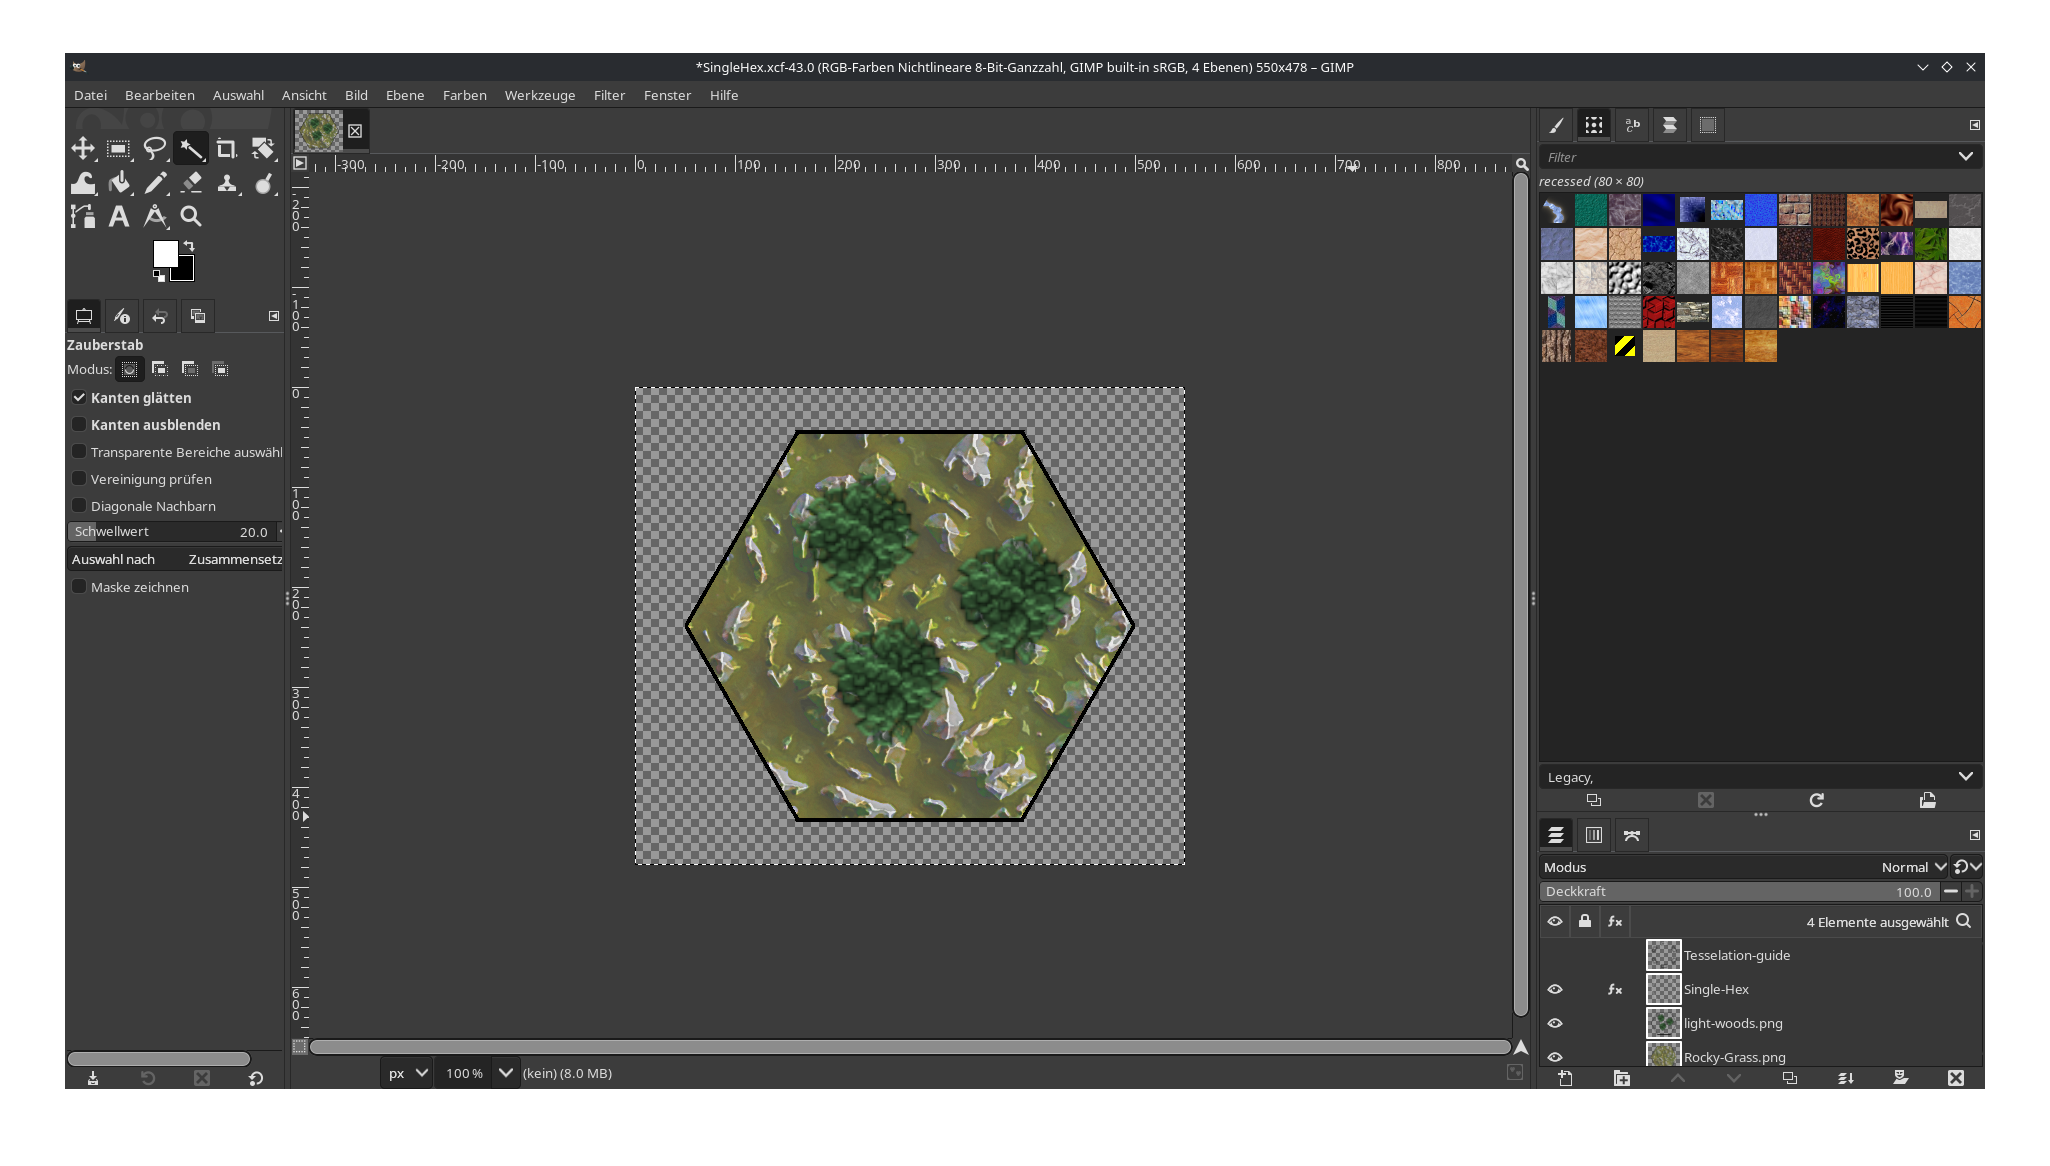Image resolution: width=2050 pixels, height=1166 pixels.
Task: Select the Zoom magnifier tool
Action: [x=191, y=215]
